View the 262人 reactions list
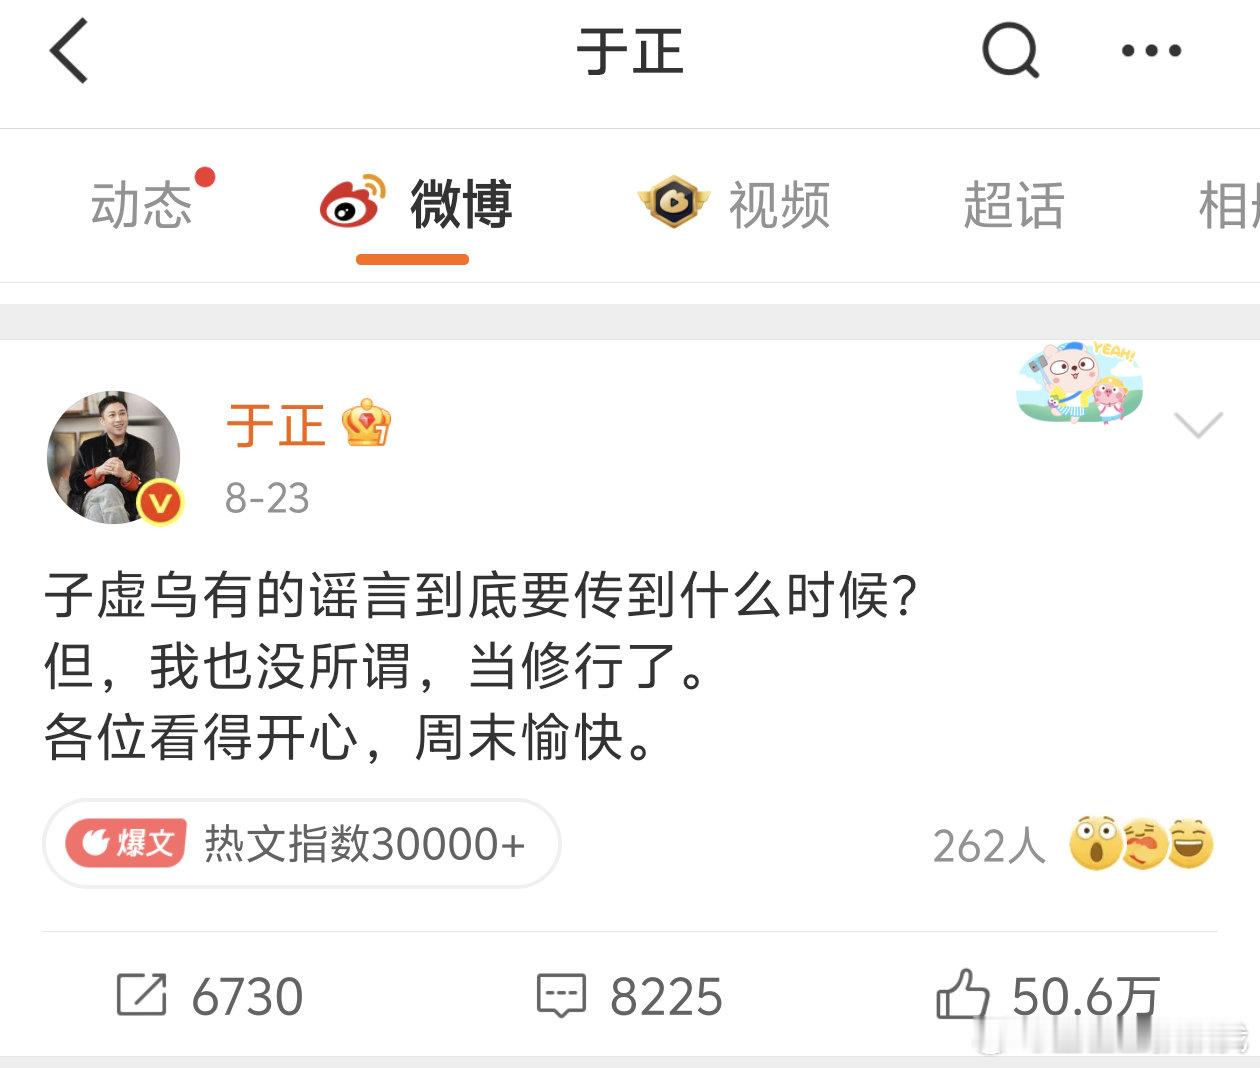 (989, 846)
